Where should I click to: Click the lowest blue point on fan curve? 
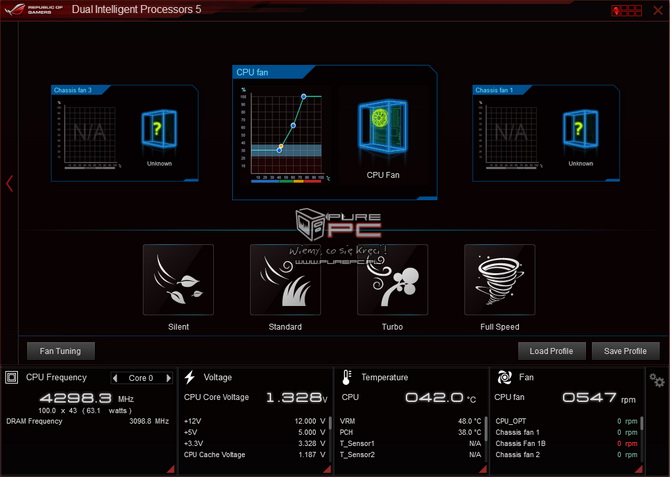(279, 150)
